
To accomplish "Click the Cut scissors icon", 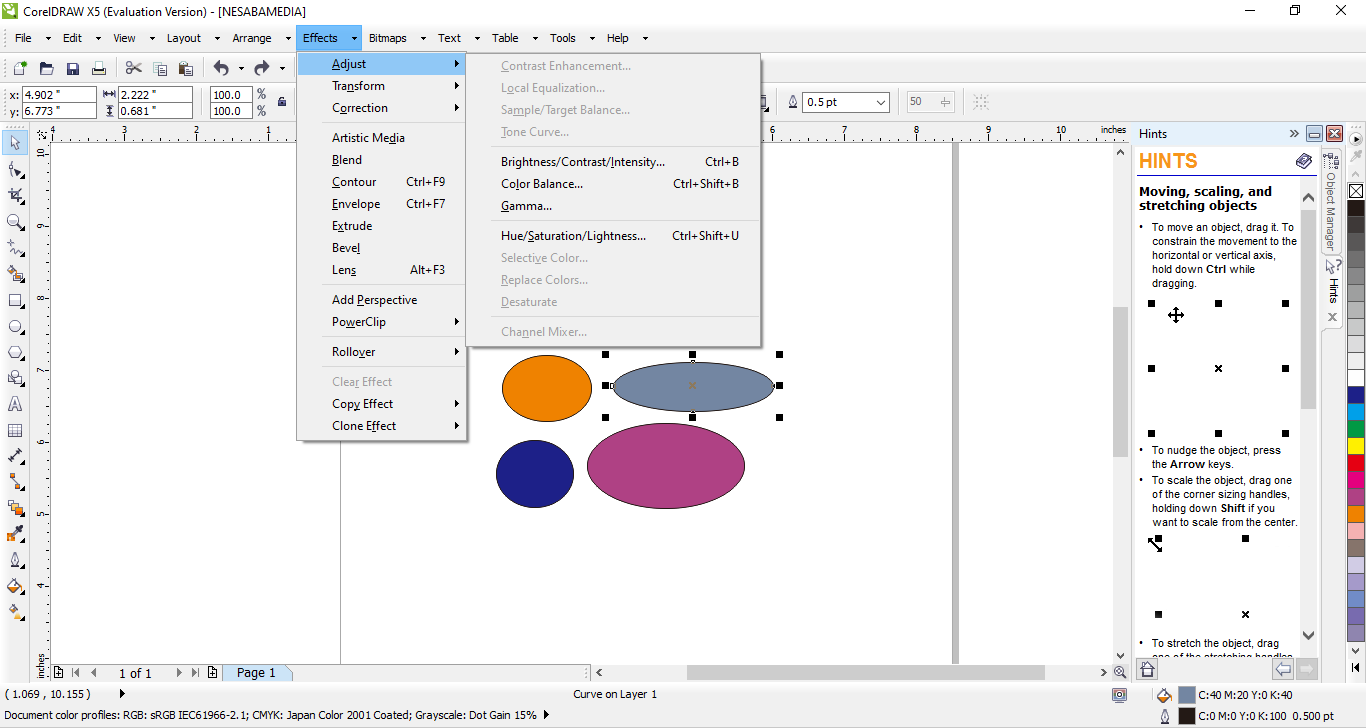I will pos(133,69).
